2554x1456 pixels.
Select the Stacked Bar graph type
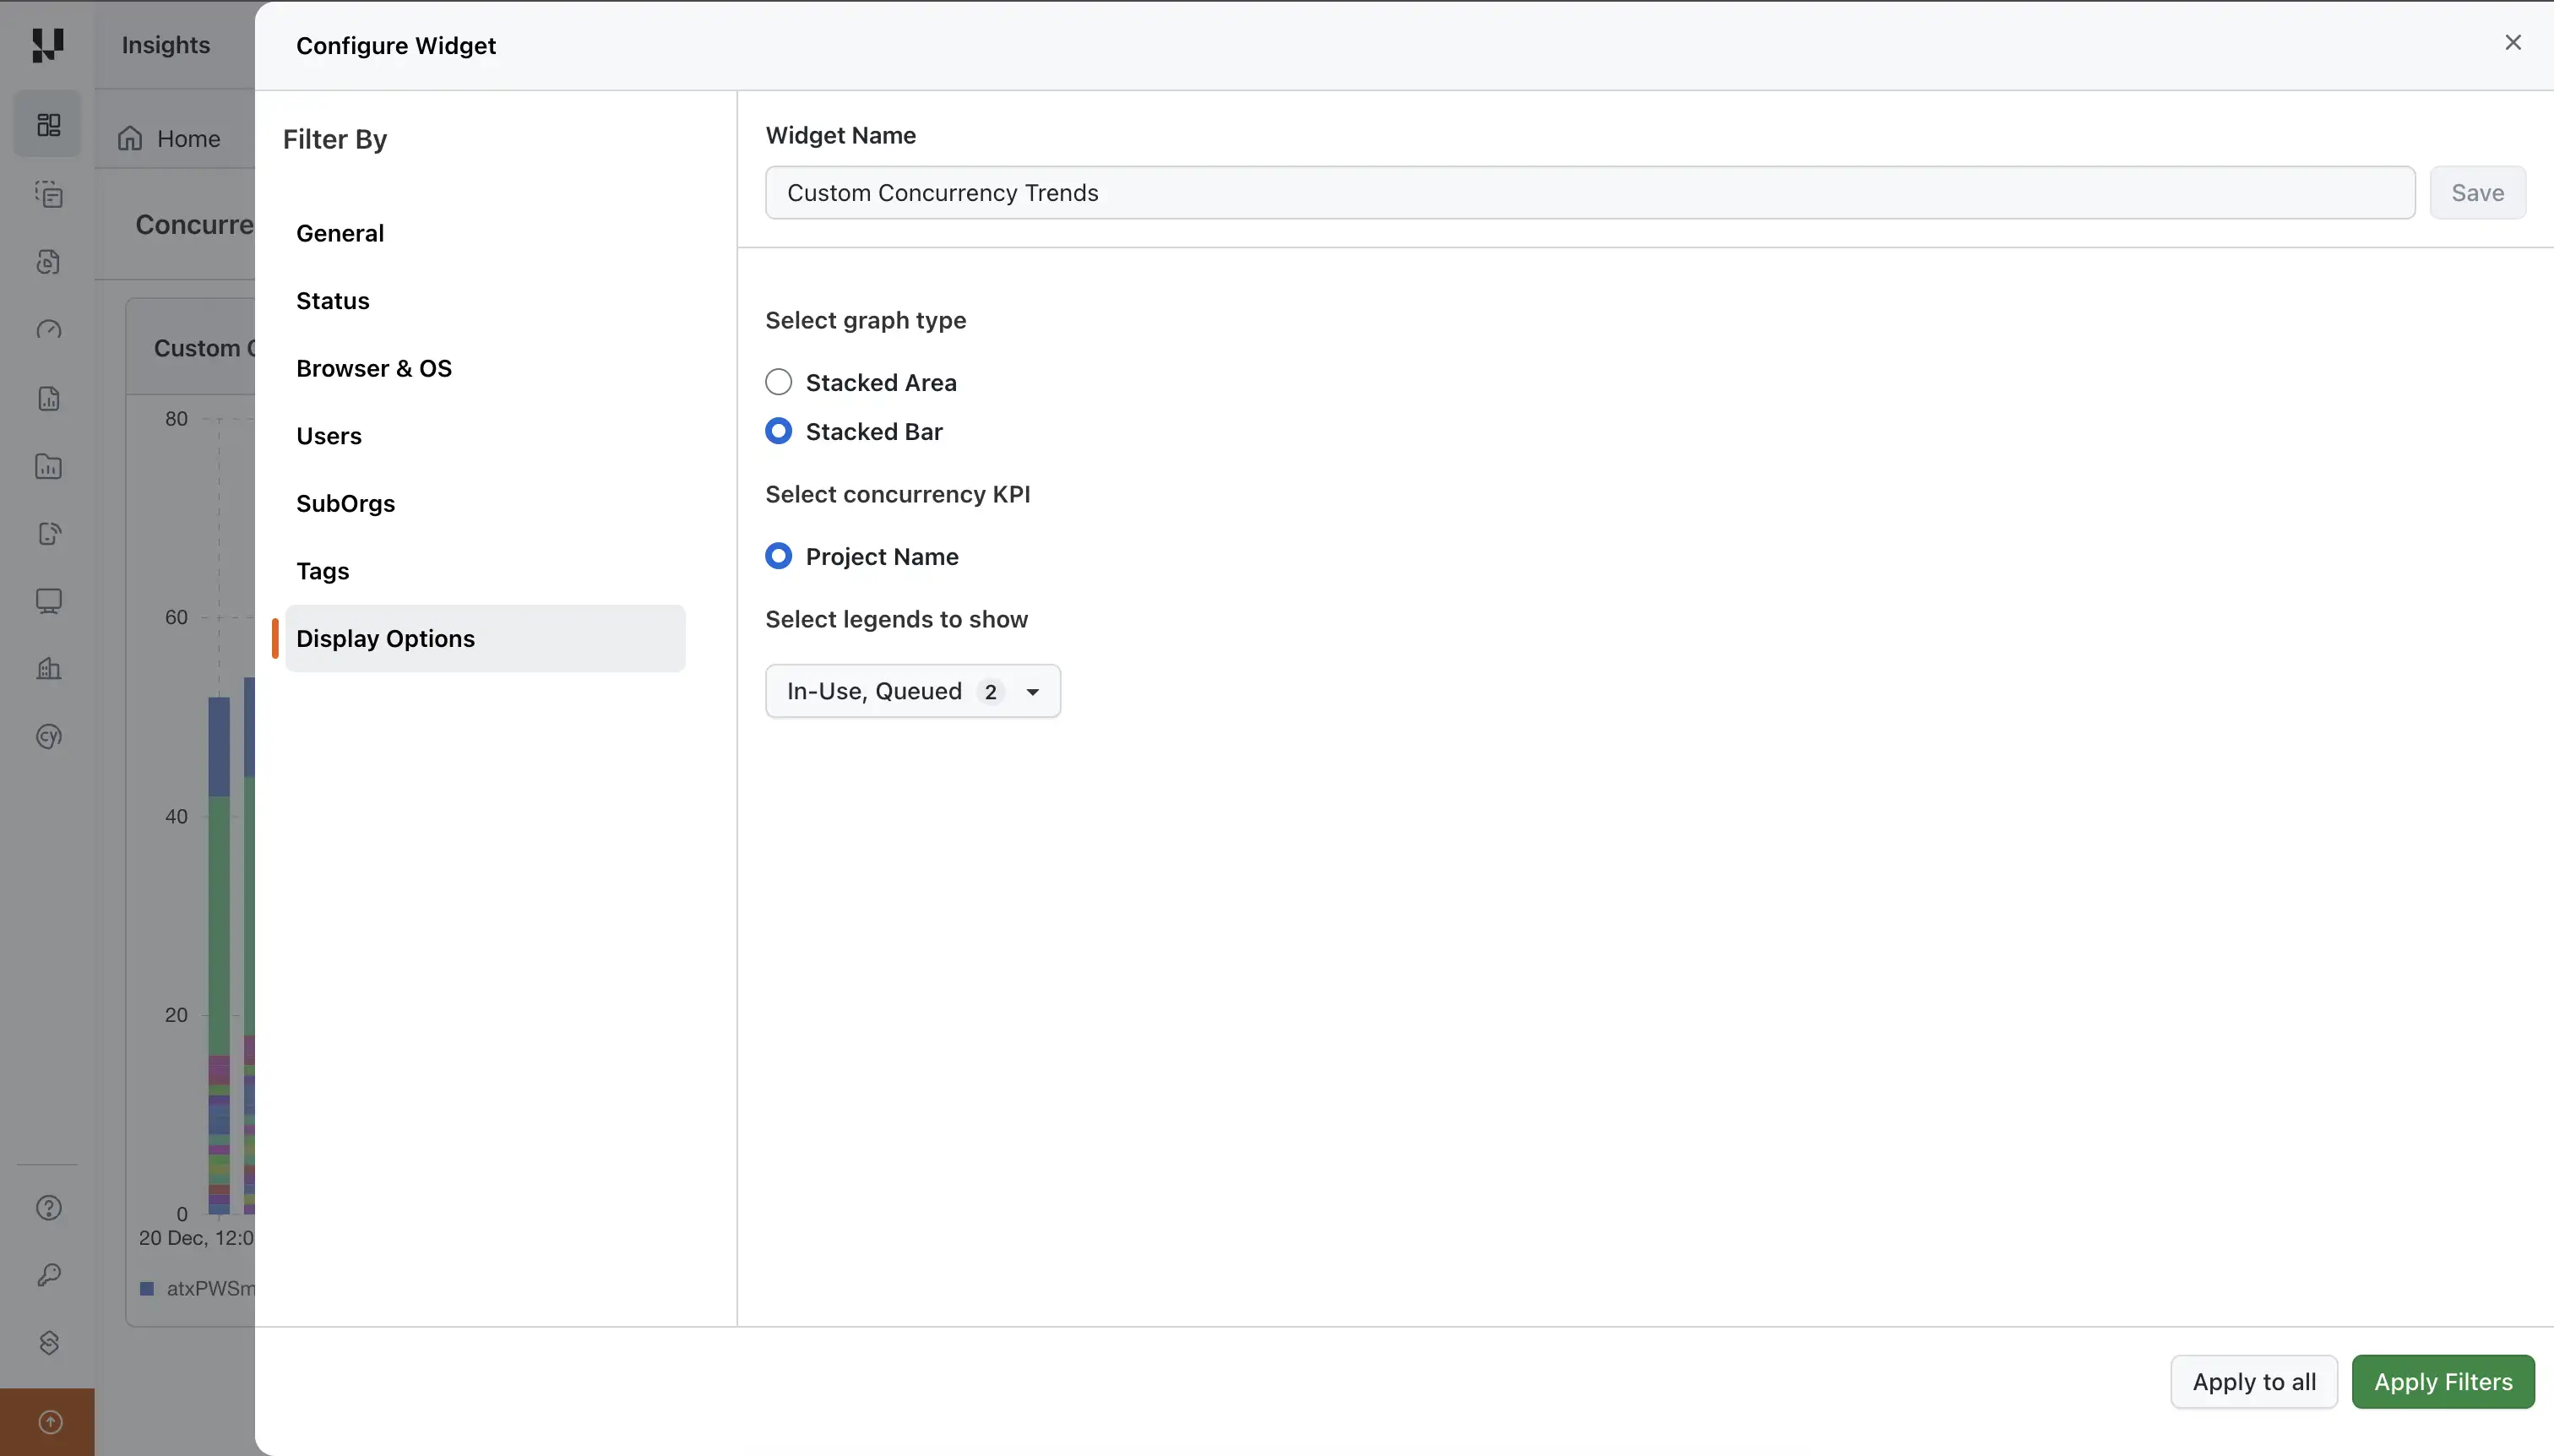(779, 430)
